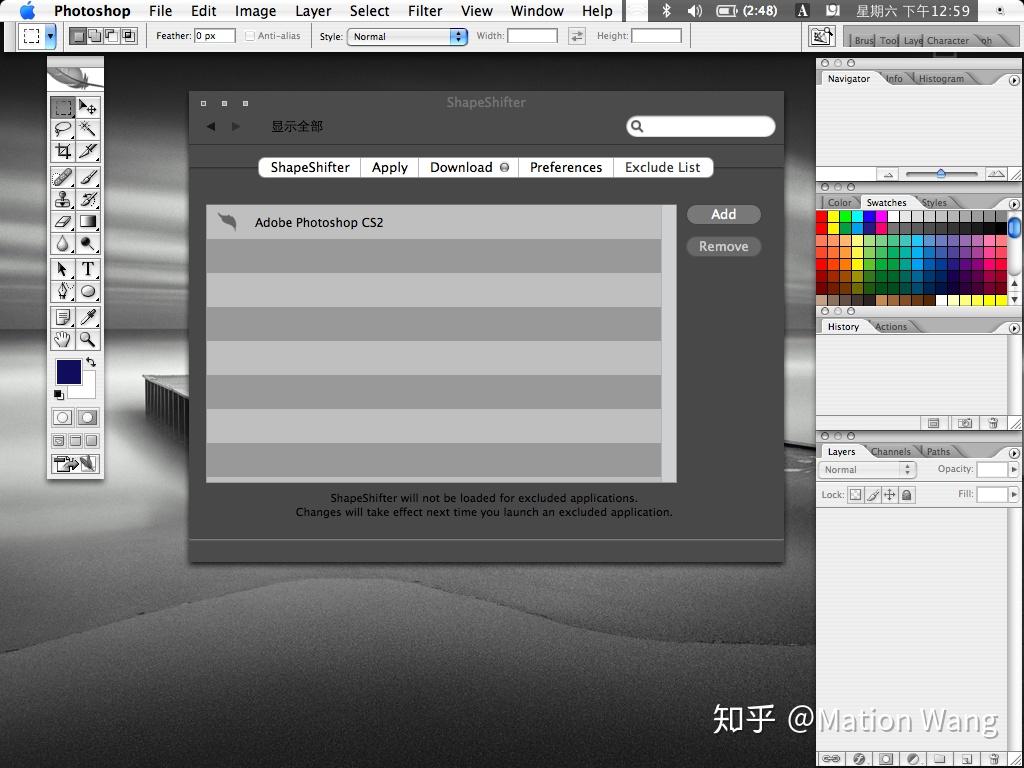Select the Magic Wand tool

tap(88, 129)
